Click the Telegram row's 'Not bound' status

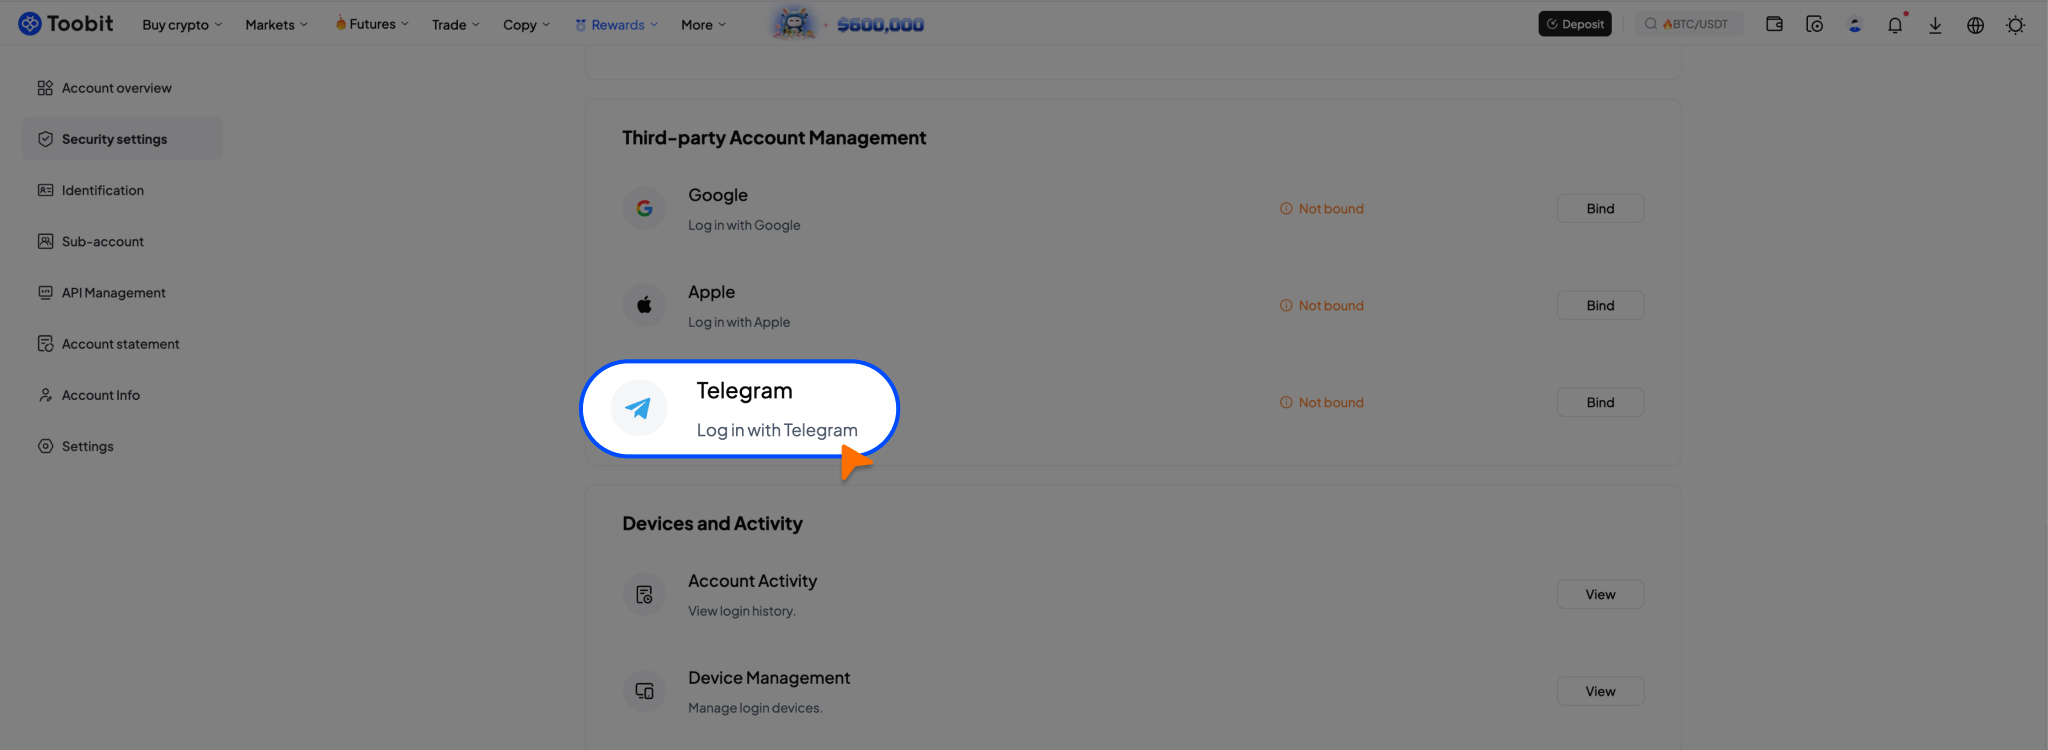[x=1322, y=402]
